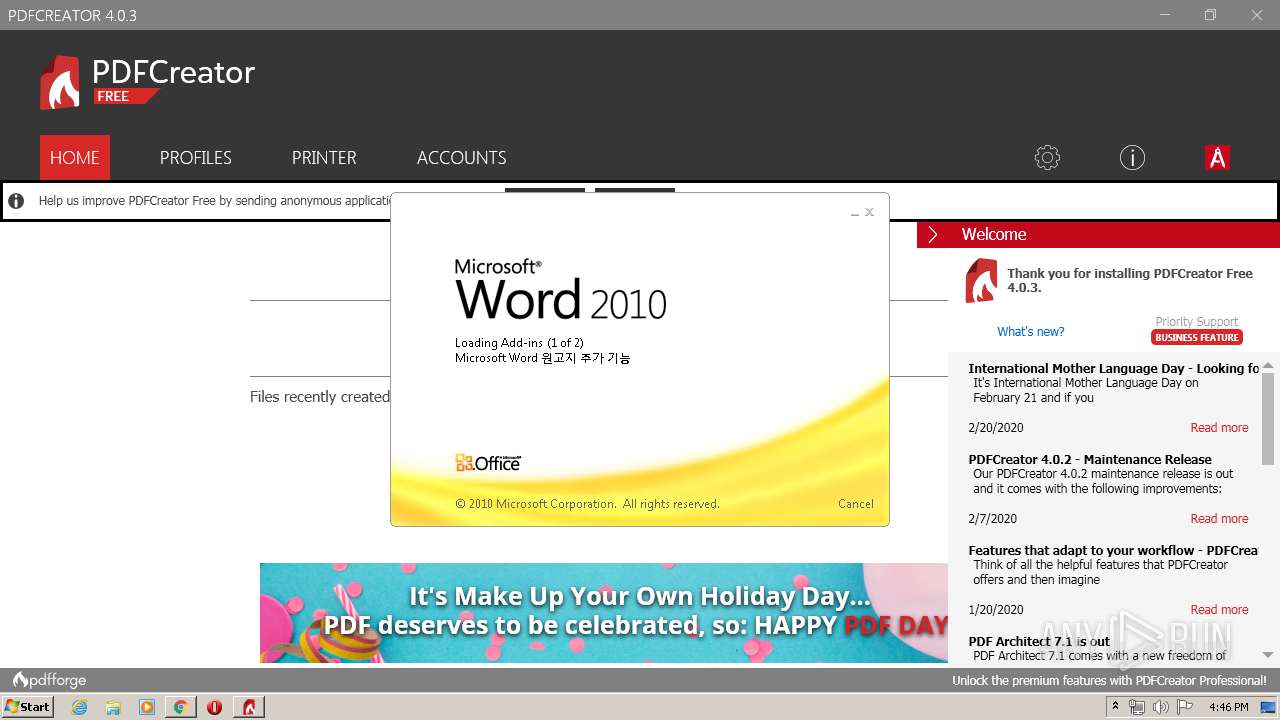1280x720 pixels.
Task: Click the Thank you for installing message
Action: 1130,280
